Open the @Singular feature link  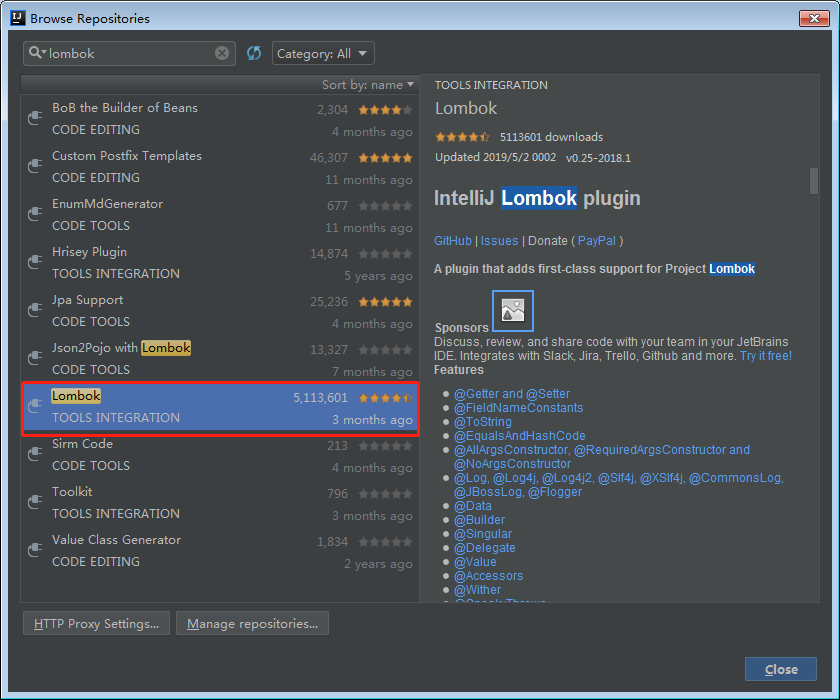tap(483, 534)
